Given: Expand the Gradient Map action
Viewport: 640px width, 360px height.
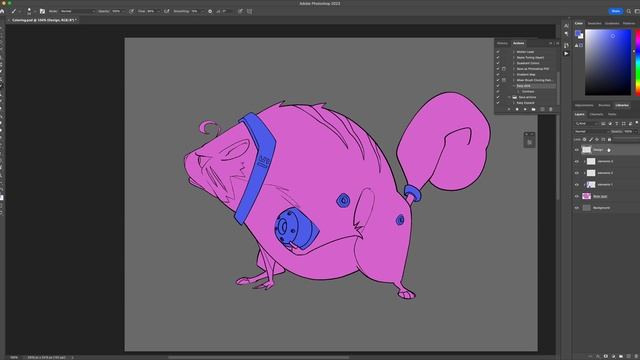Looking at the screenshot, I should [514, 75].
